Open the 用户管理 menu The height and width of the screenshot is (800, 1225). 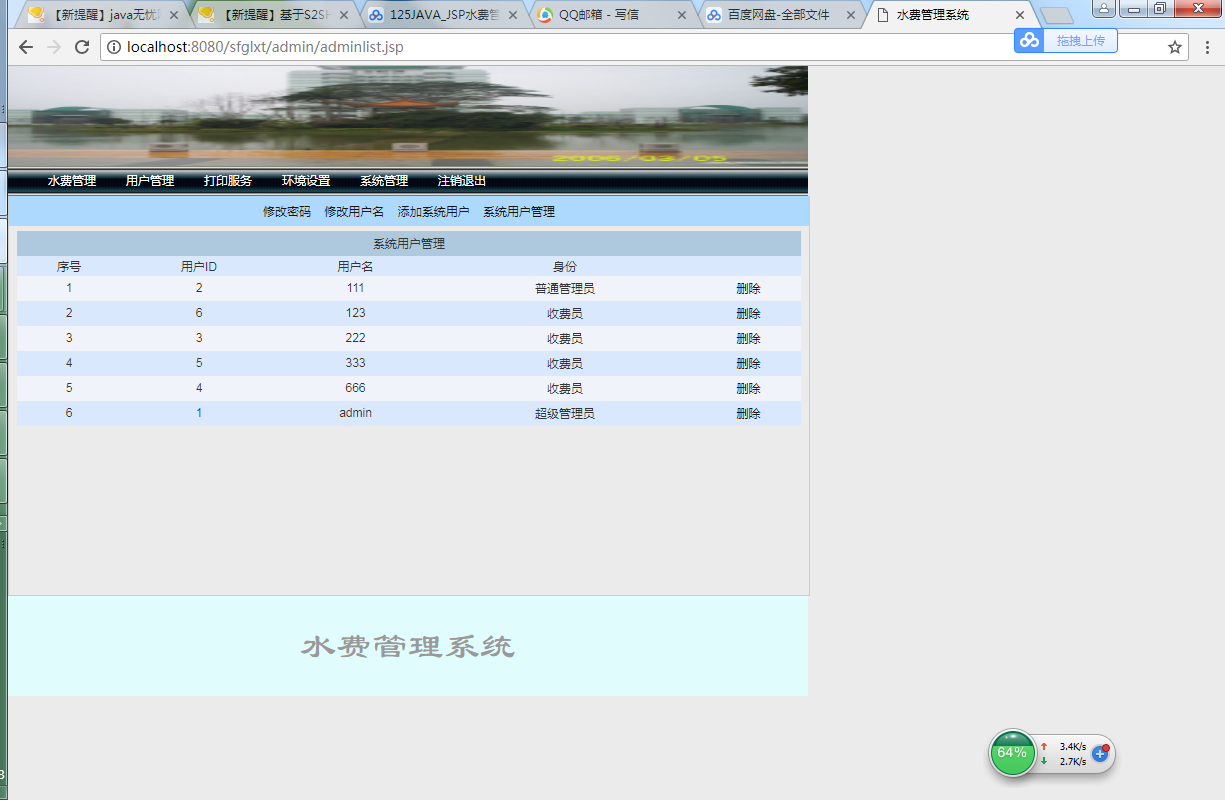150,181
